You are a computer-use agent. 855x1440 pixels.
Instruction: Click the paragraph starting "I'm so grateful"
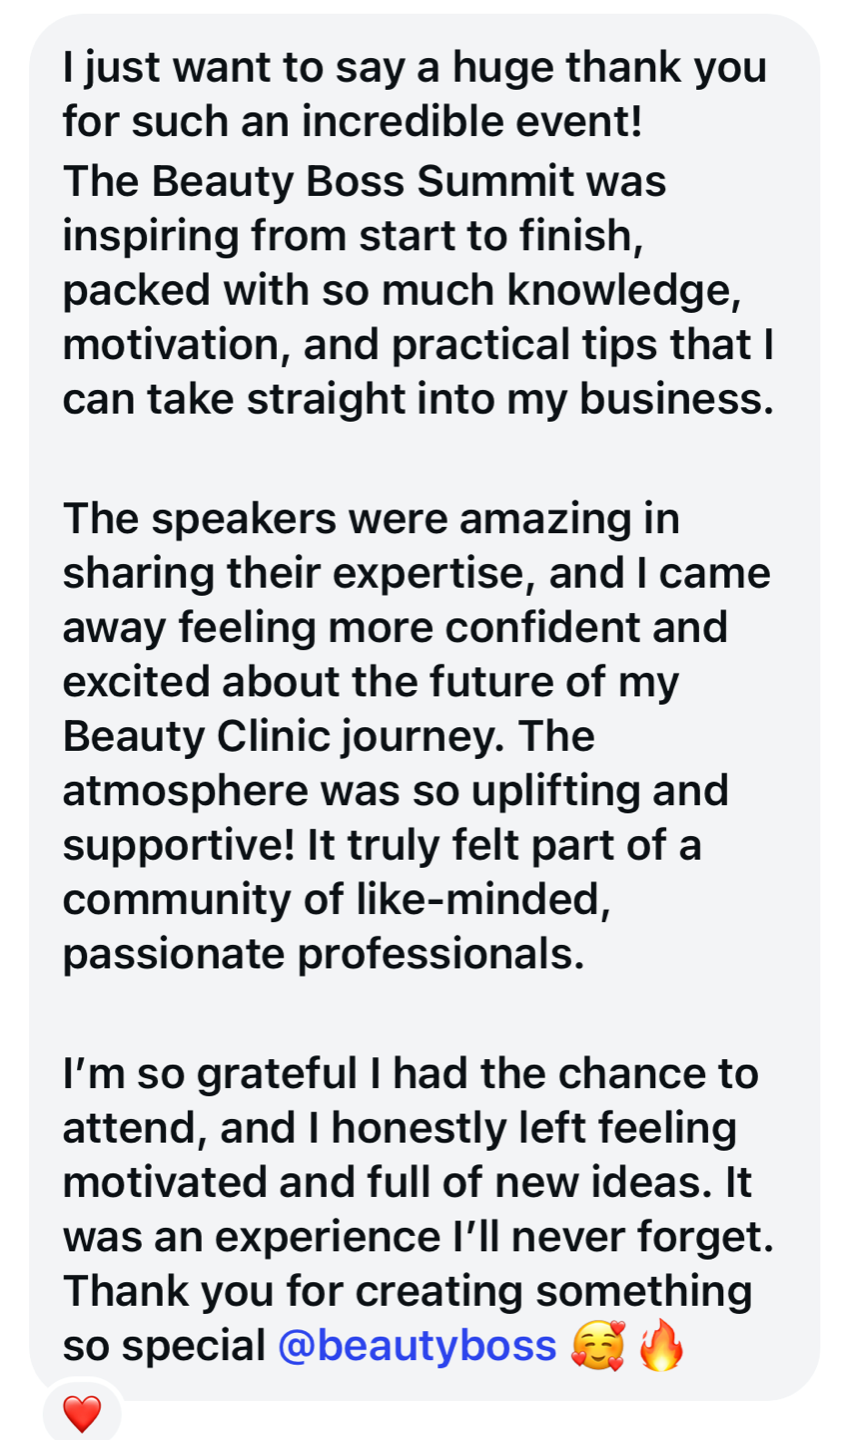point(418,1210)
